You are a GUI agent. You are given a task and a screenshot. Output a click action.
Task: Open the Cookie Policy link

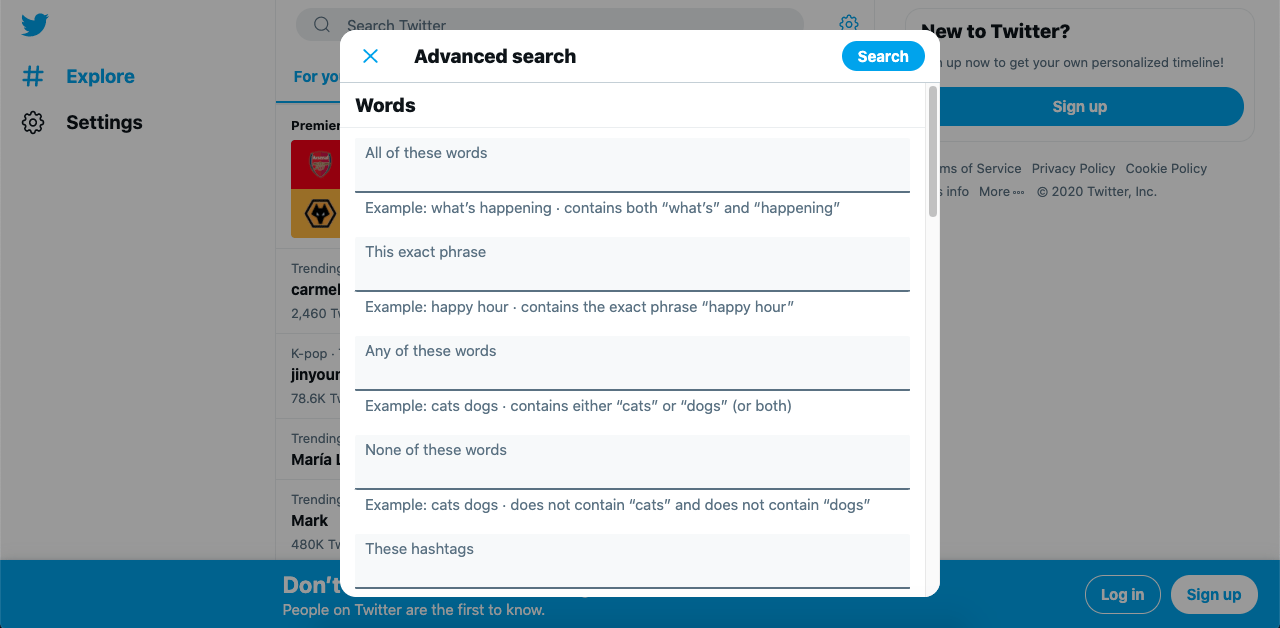1166,168
